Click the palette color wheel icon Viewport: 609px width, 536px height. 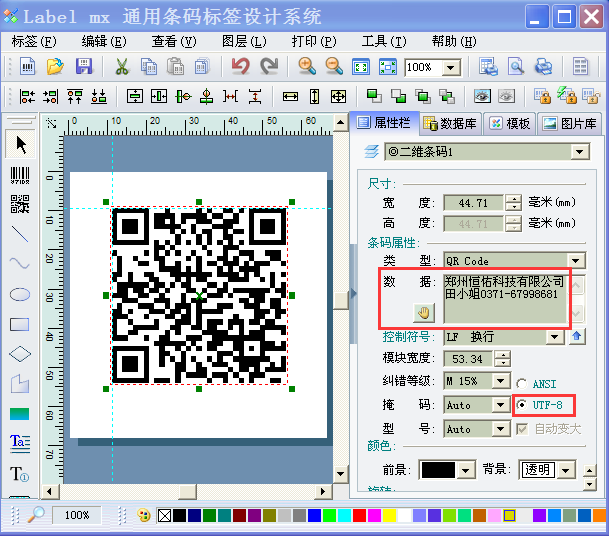(x=143, y=515)
